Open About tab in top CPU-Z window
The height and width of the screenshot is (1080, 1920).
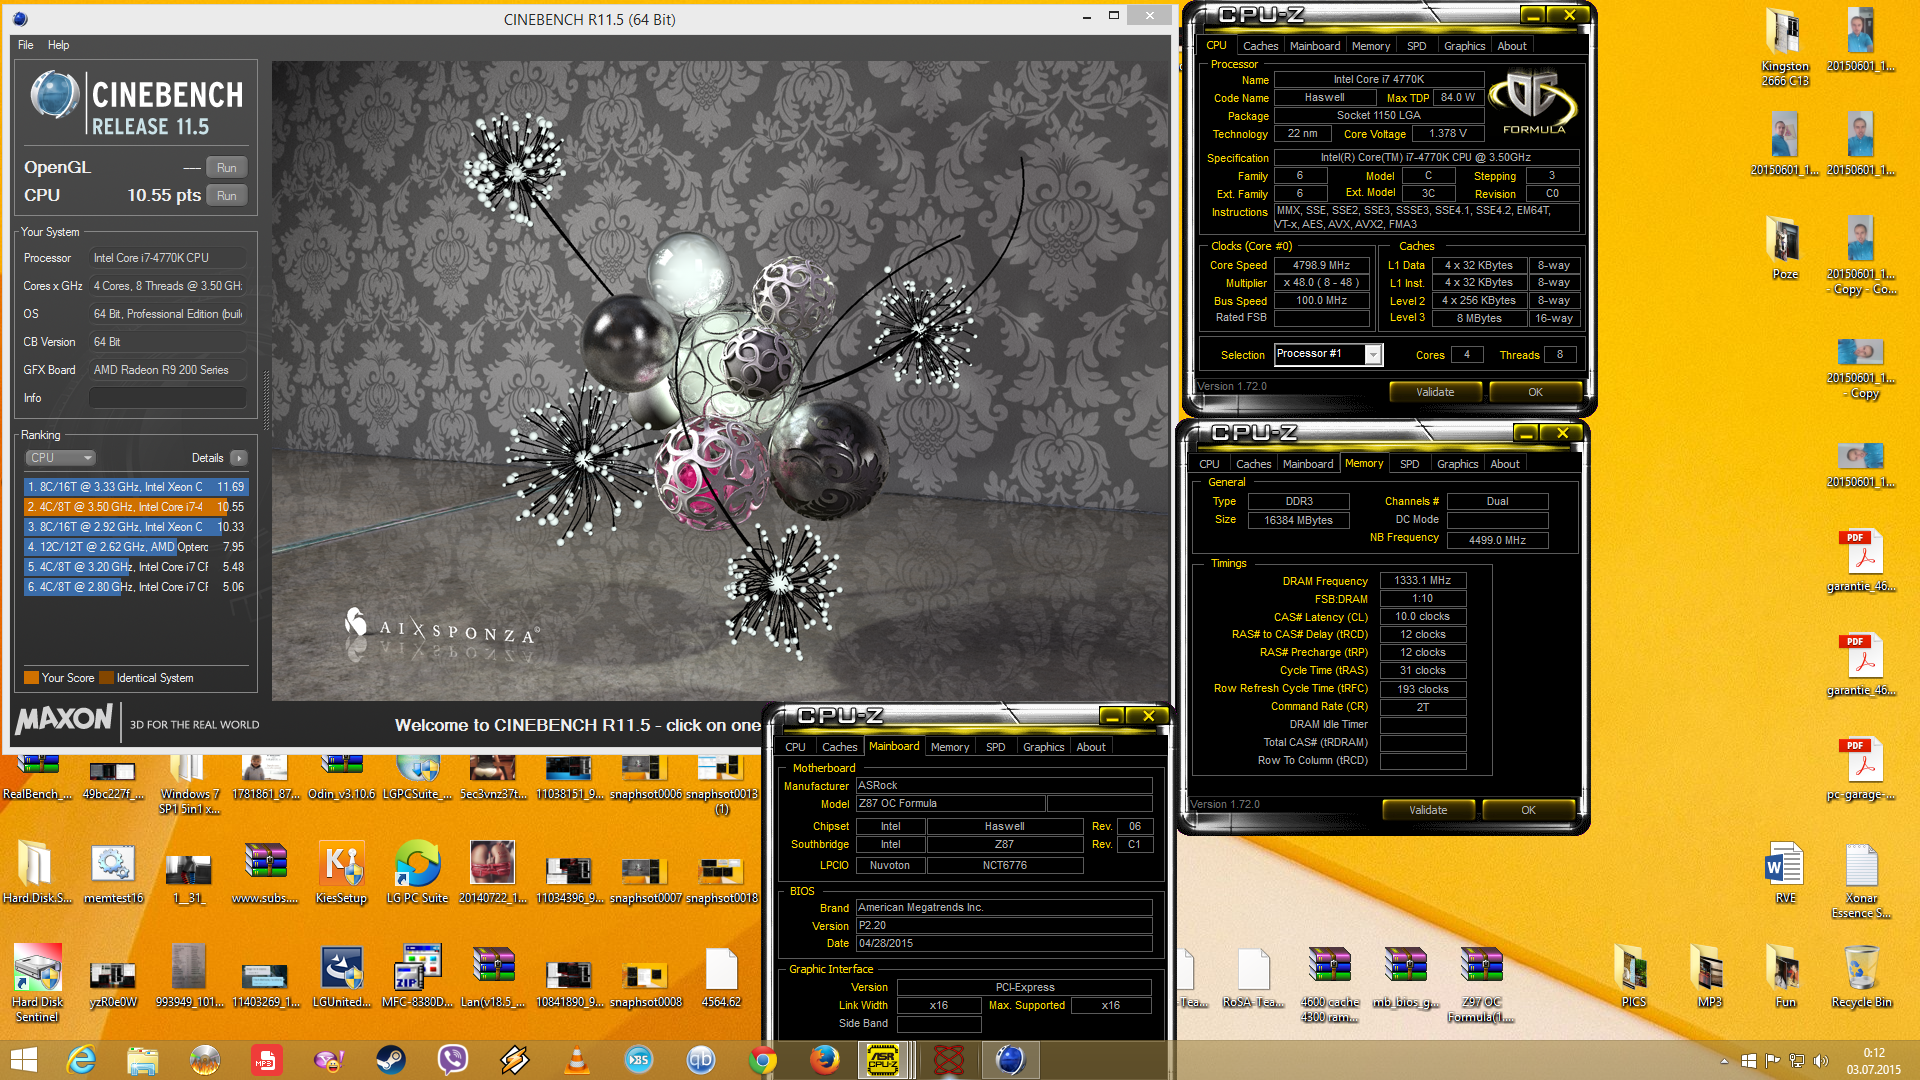point(1511,46)
